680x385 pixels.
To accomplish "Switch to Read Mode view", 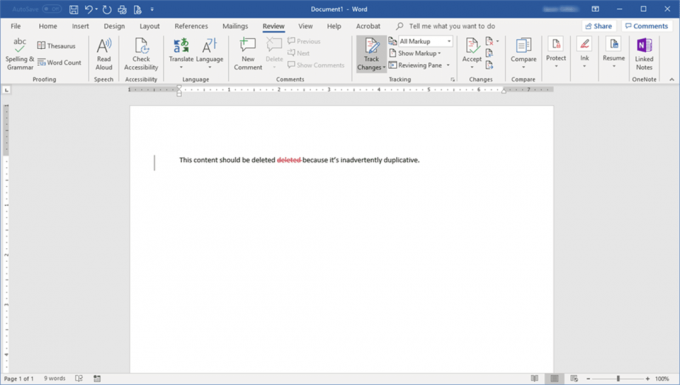I will (x=534, y=378).
